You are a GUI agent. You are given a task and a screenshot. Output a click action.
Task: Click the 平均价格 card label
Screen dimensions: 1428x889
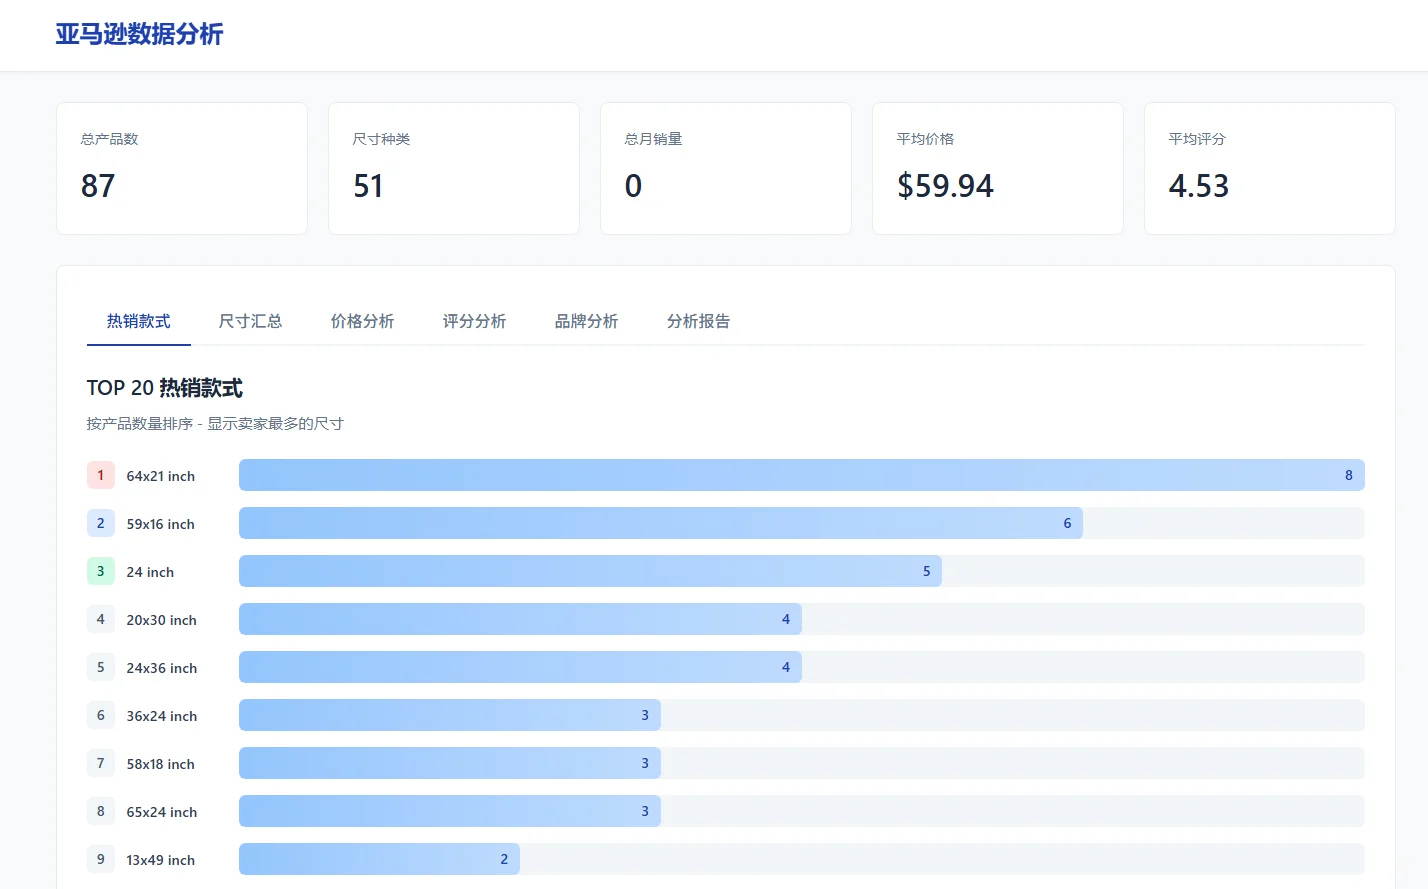click(926, 139)
